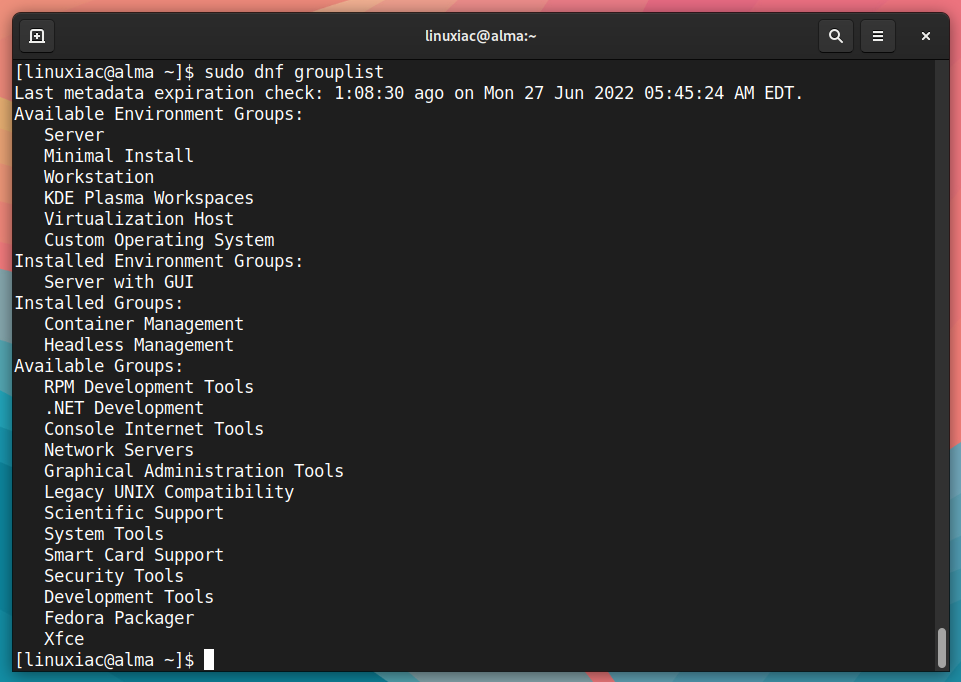
Task: Click the 'Server with GUI' entry
Action: coord(119,282)
